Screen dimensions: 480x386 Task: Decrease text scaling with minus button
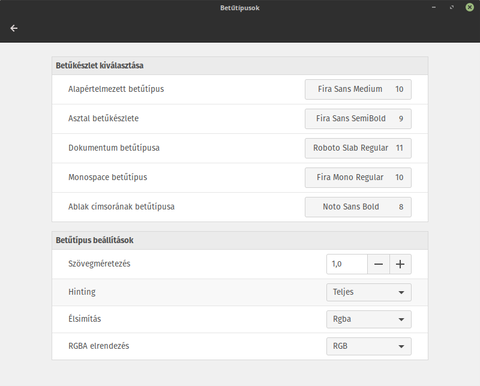coord(378,264)
